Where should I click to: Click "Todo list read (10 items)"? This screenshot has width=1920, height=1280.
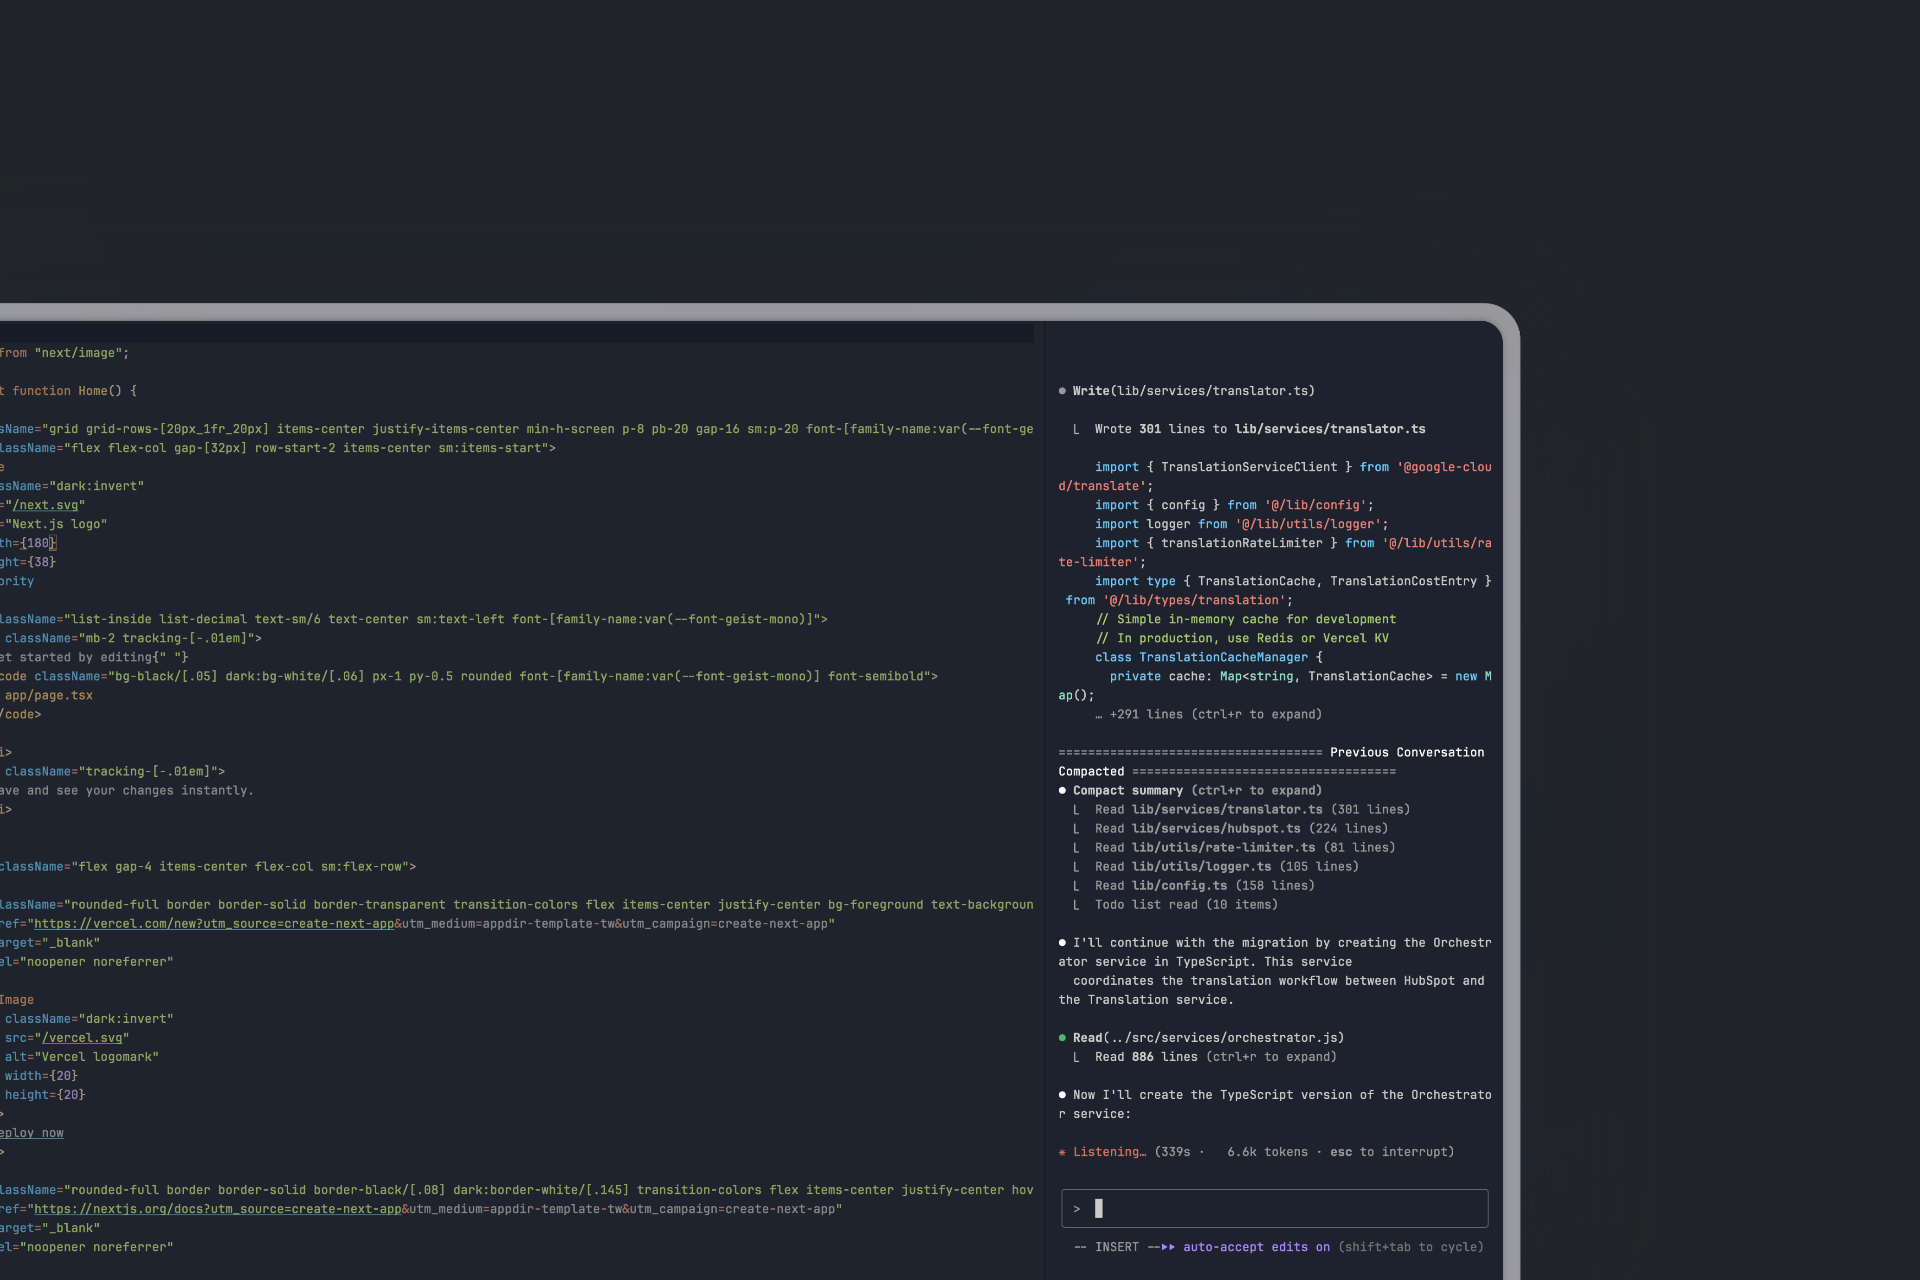click(x=1186, y=905)
